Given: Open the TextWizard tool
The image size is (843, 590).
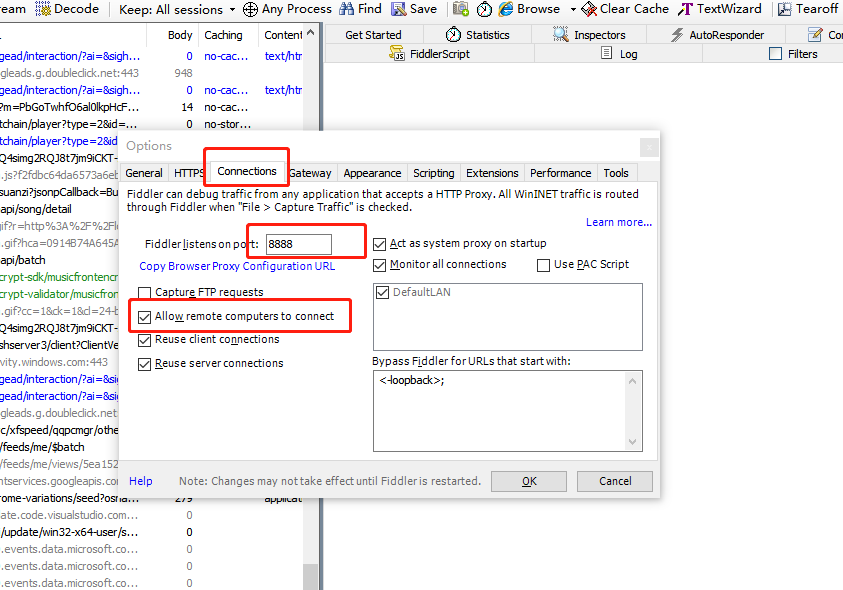Looking at the screenshot, I should [x=719, y=9].
